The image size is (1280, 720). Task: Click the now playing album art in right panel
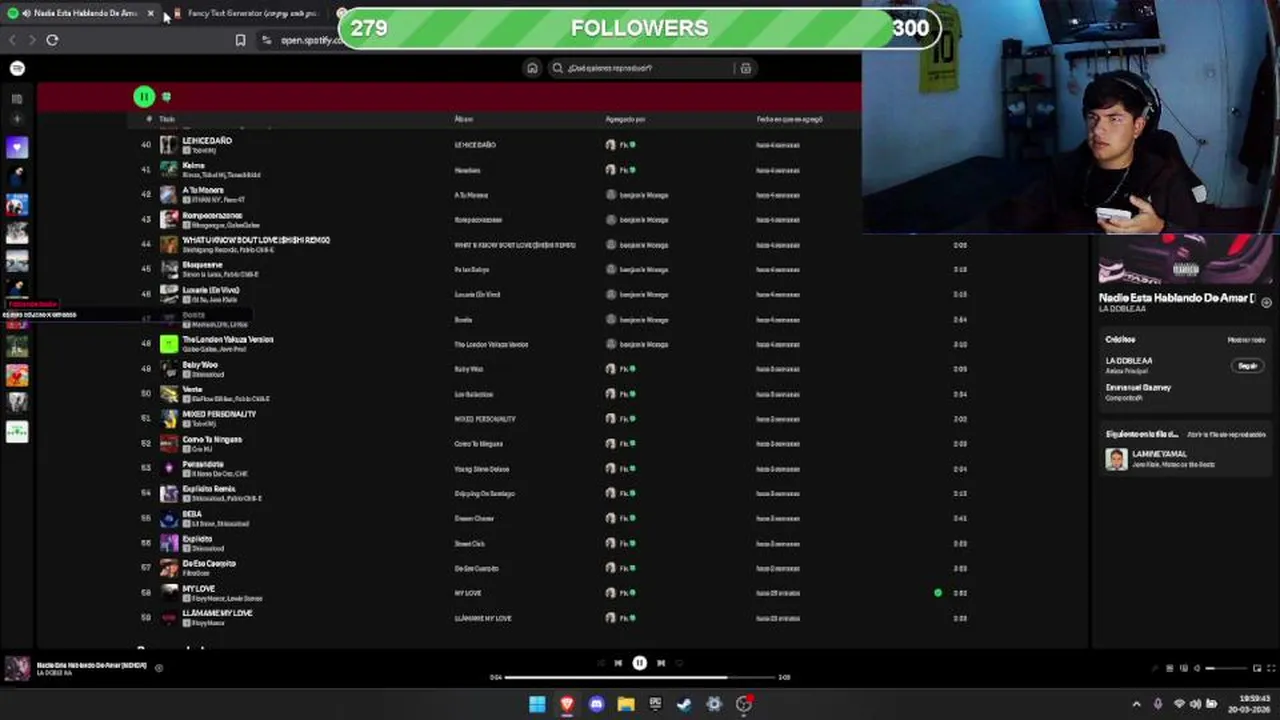tap(1185, 260)
